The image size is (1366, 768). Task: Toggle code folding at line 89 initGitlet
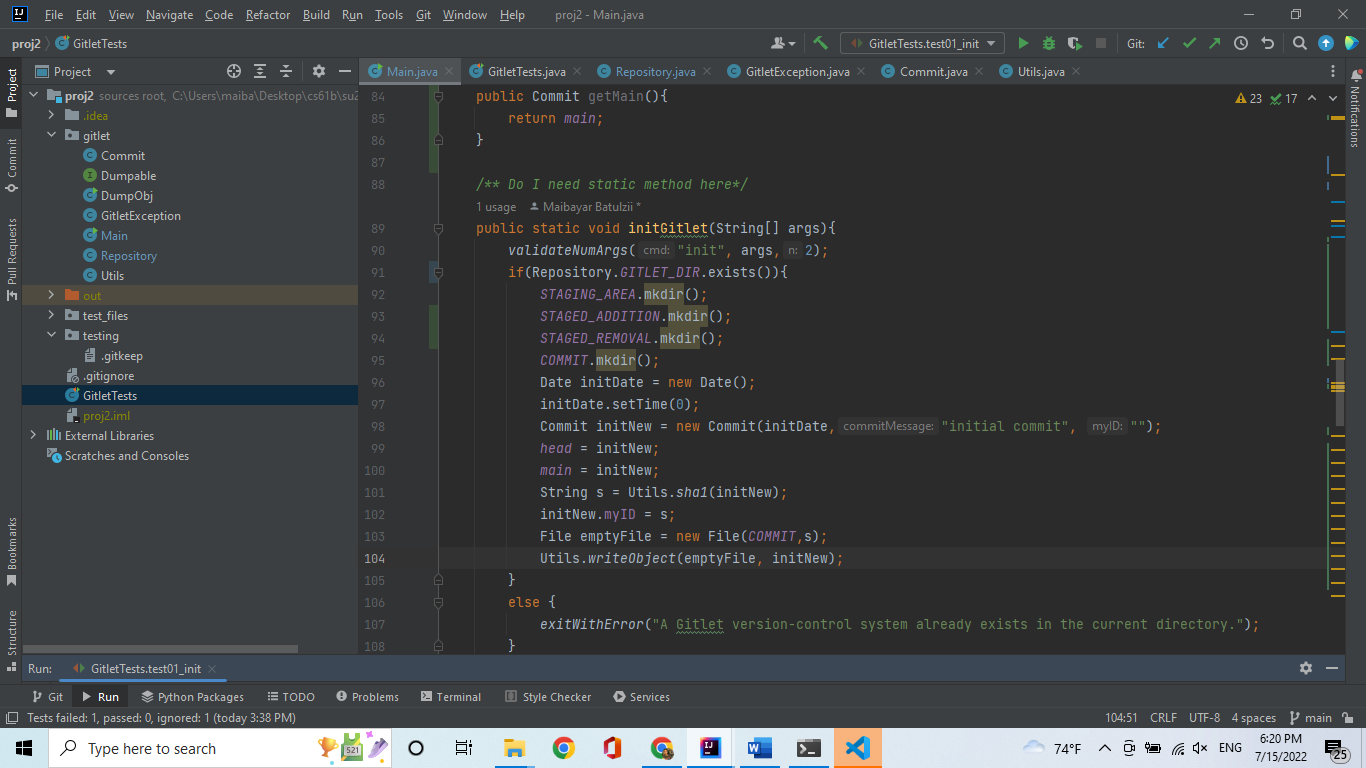coord(438,229)
